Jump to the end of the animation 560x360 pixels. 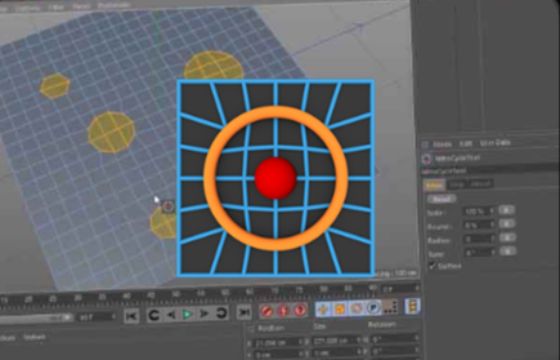tap(244, 313)
